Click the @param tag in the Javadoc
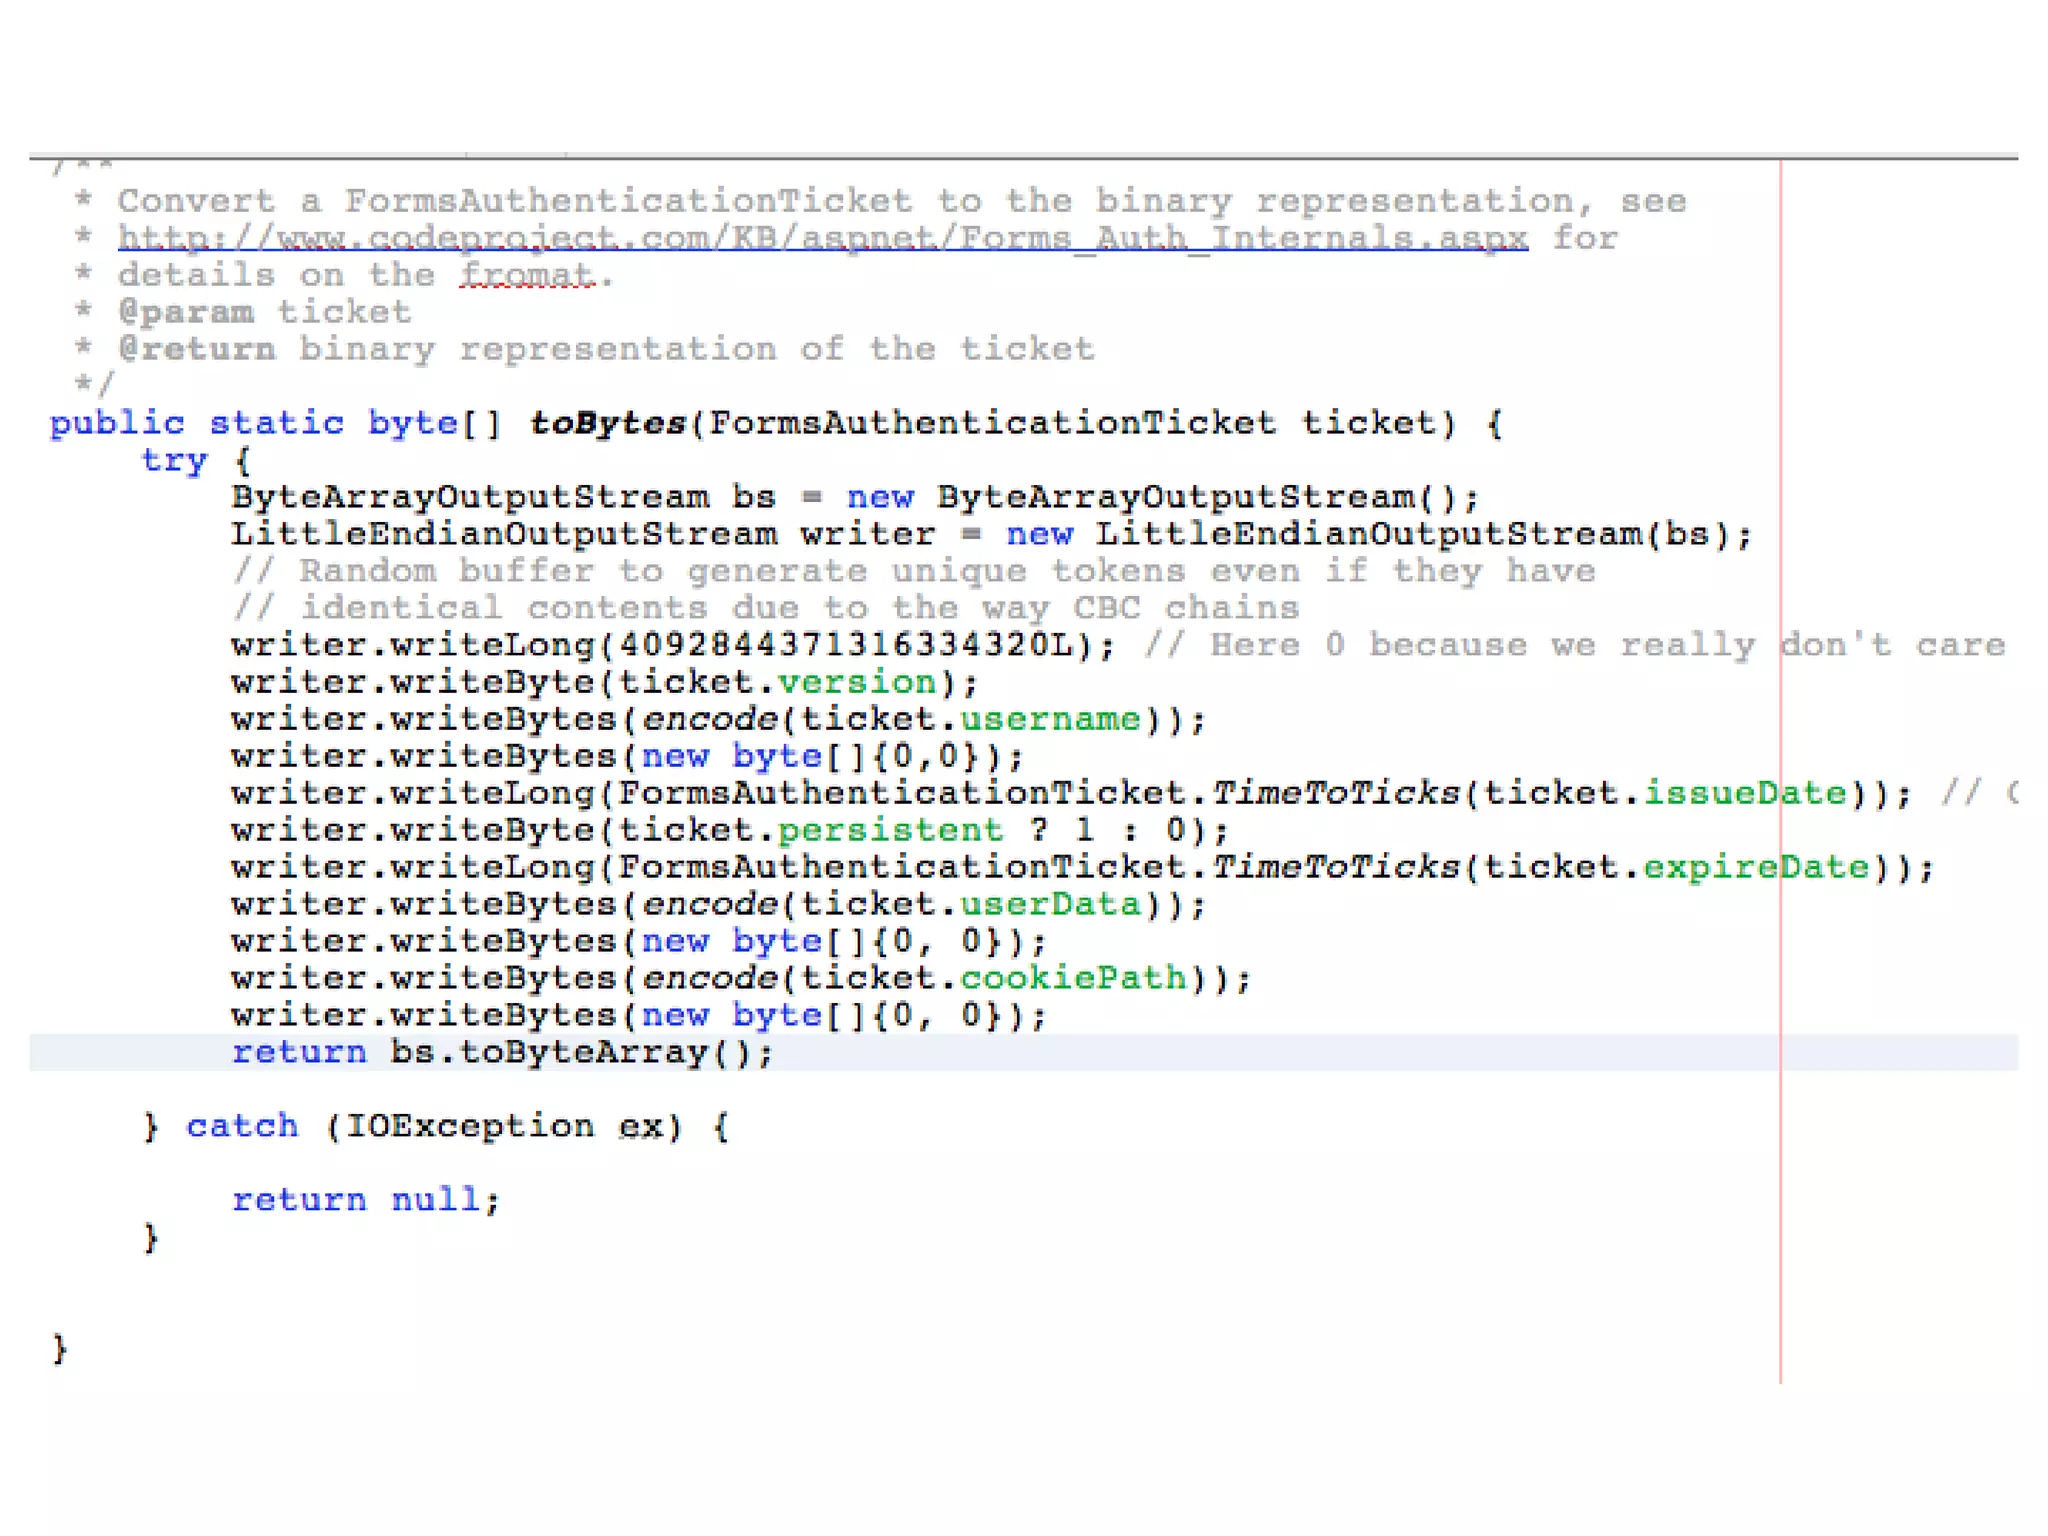The width and height of the screenshot is (2048, 1536). point(186,312)
